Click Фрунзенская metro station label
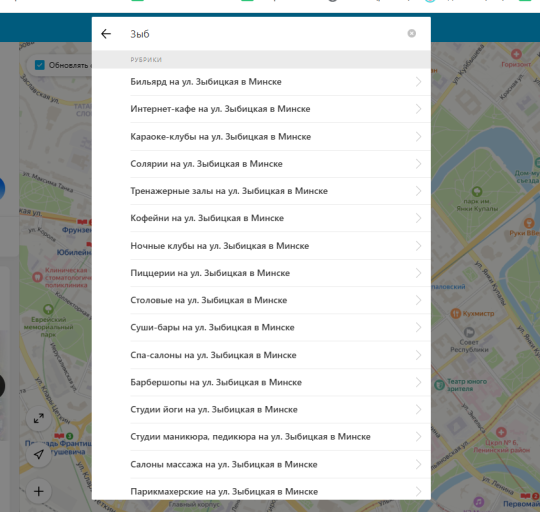 coord(77,230)
